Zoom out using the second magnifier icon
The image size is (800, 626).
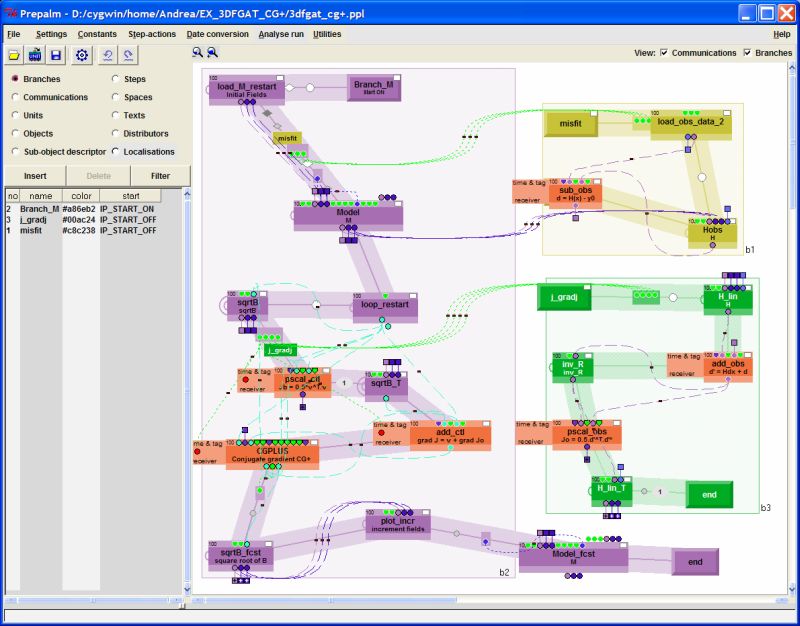coord(212,52)
